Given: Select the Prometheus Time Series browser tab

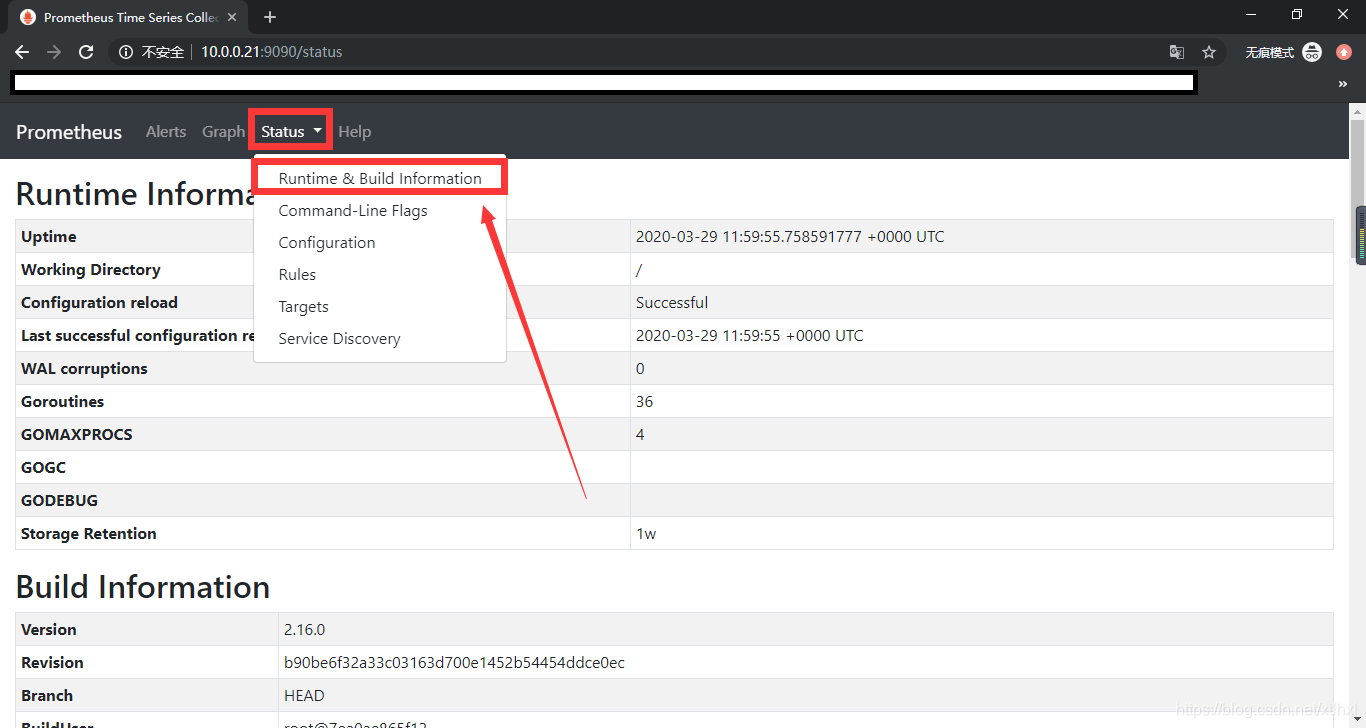Looking at the screenshot, I should pyautogui.click(x=128, y=17).
